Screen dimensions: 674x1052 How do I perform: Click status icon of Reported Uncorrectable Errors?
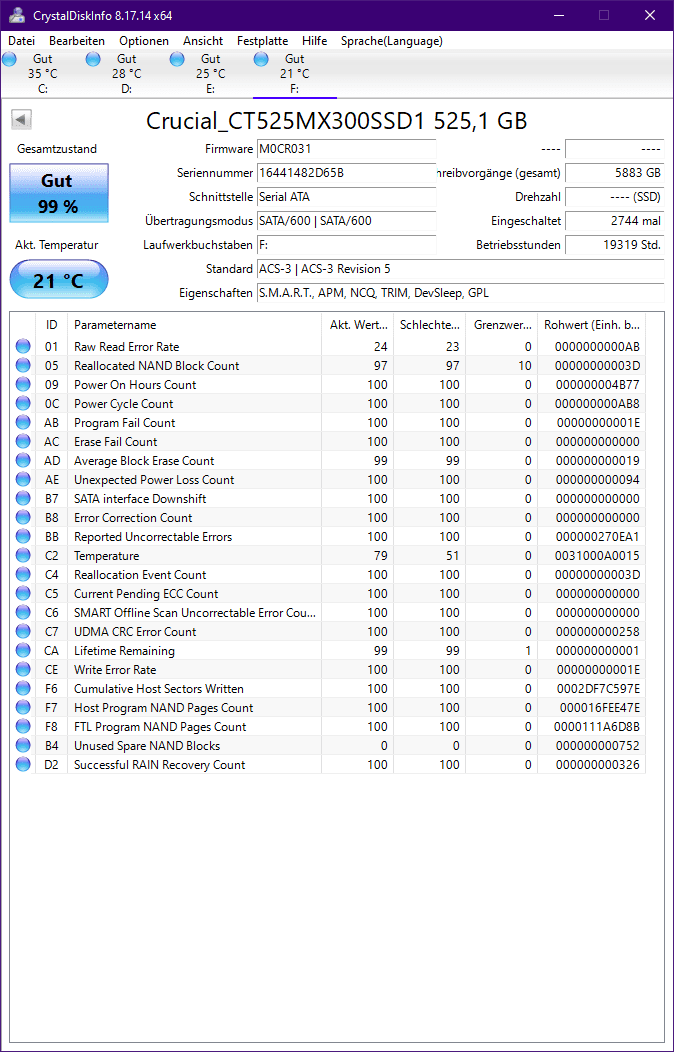23,537
